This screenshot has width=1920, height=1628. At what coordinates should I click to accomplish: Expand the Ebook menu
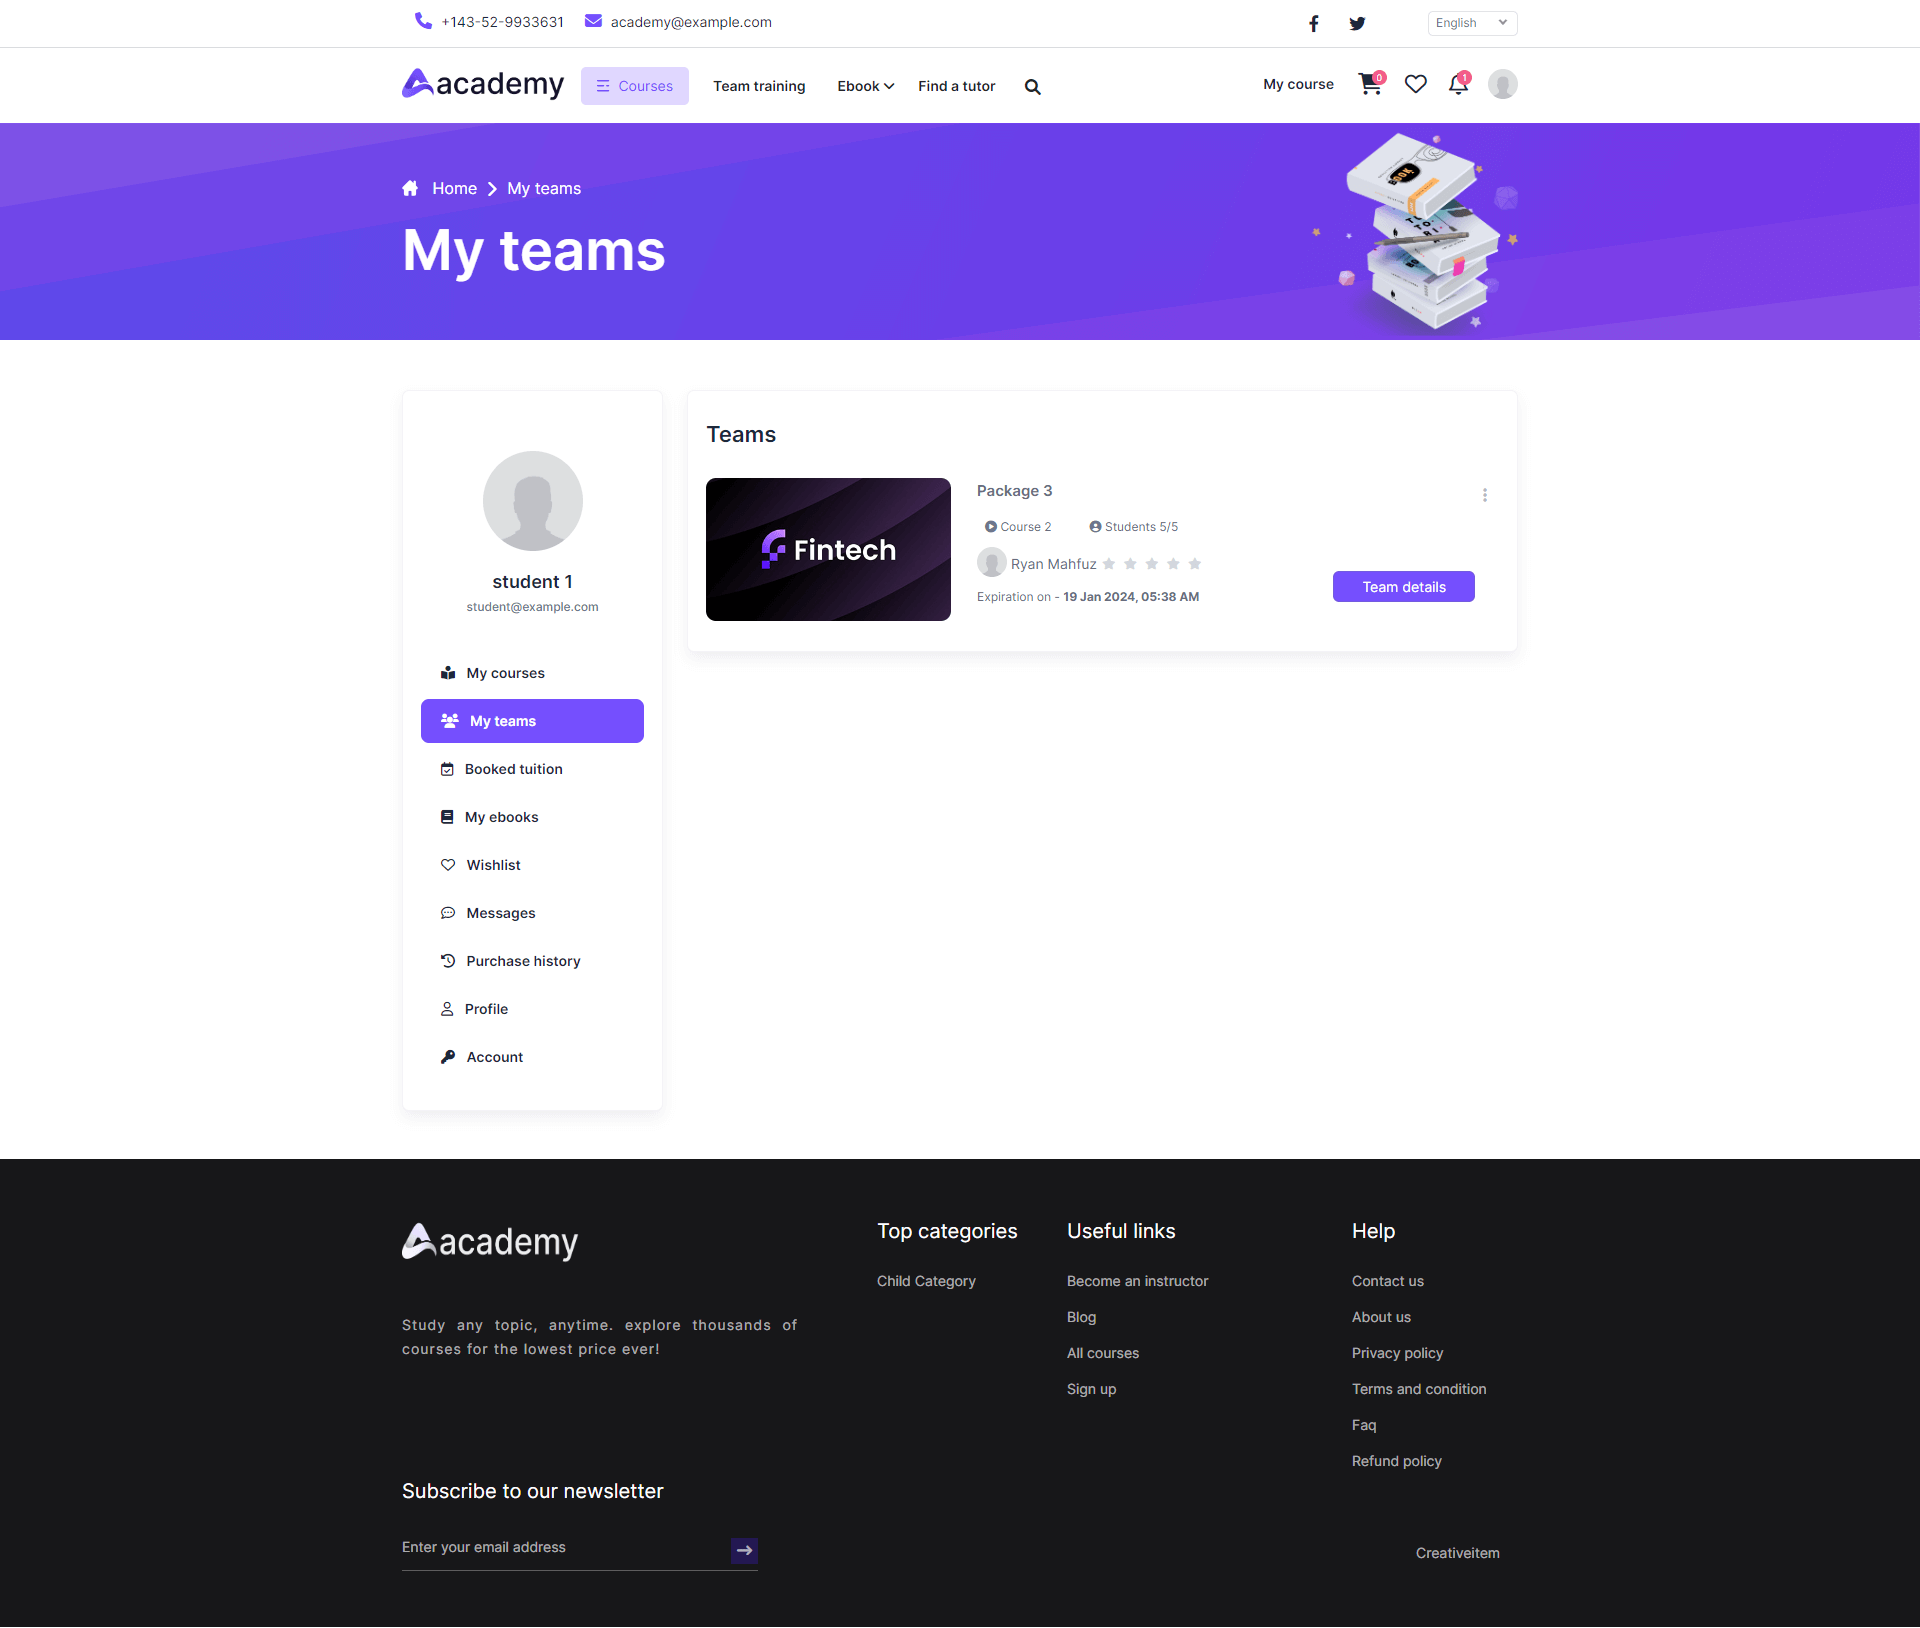pos(865,86)
